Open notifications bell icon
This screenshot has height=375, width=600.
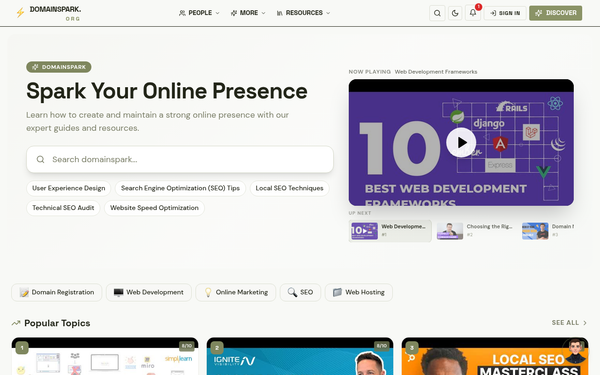click(473, 13)
